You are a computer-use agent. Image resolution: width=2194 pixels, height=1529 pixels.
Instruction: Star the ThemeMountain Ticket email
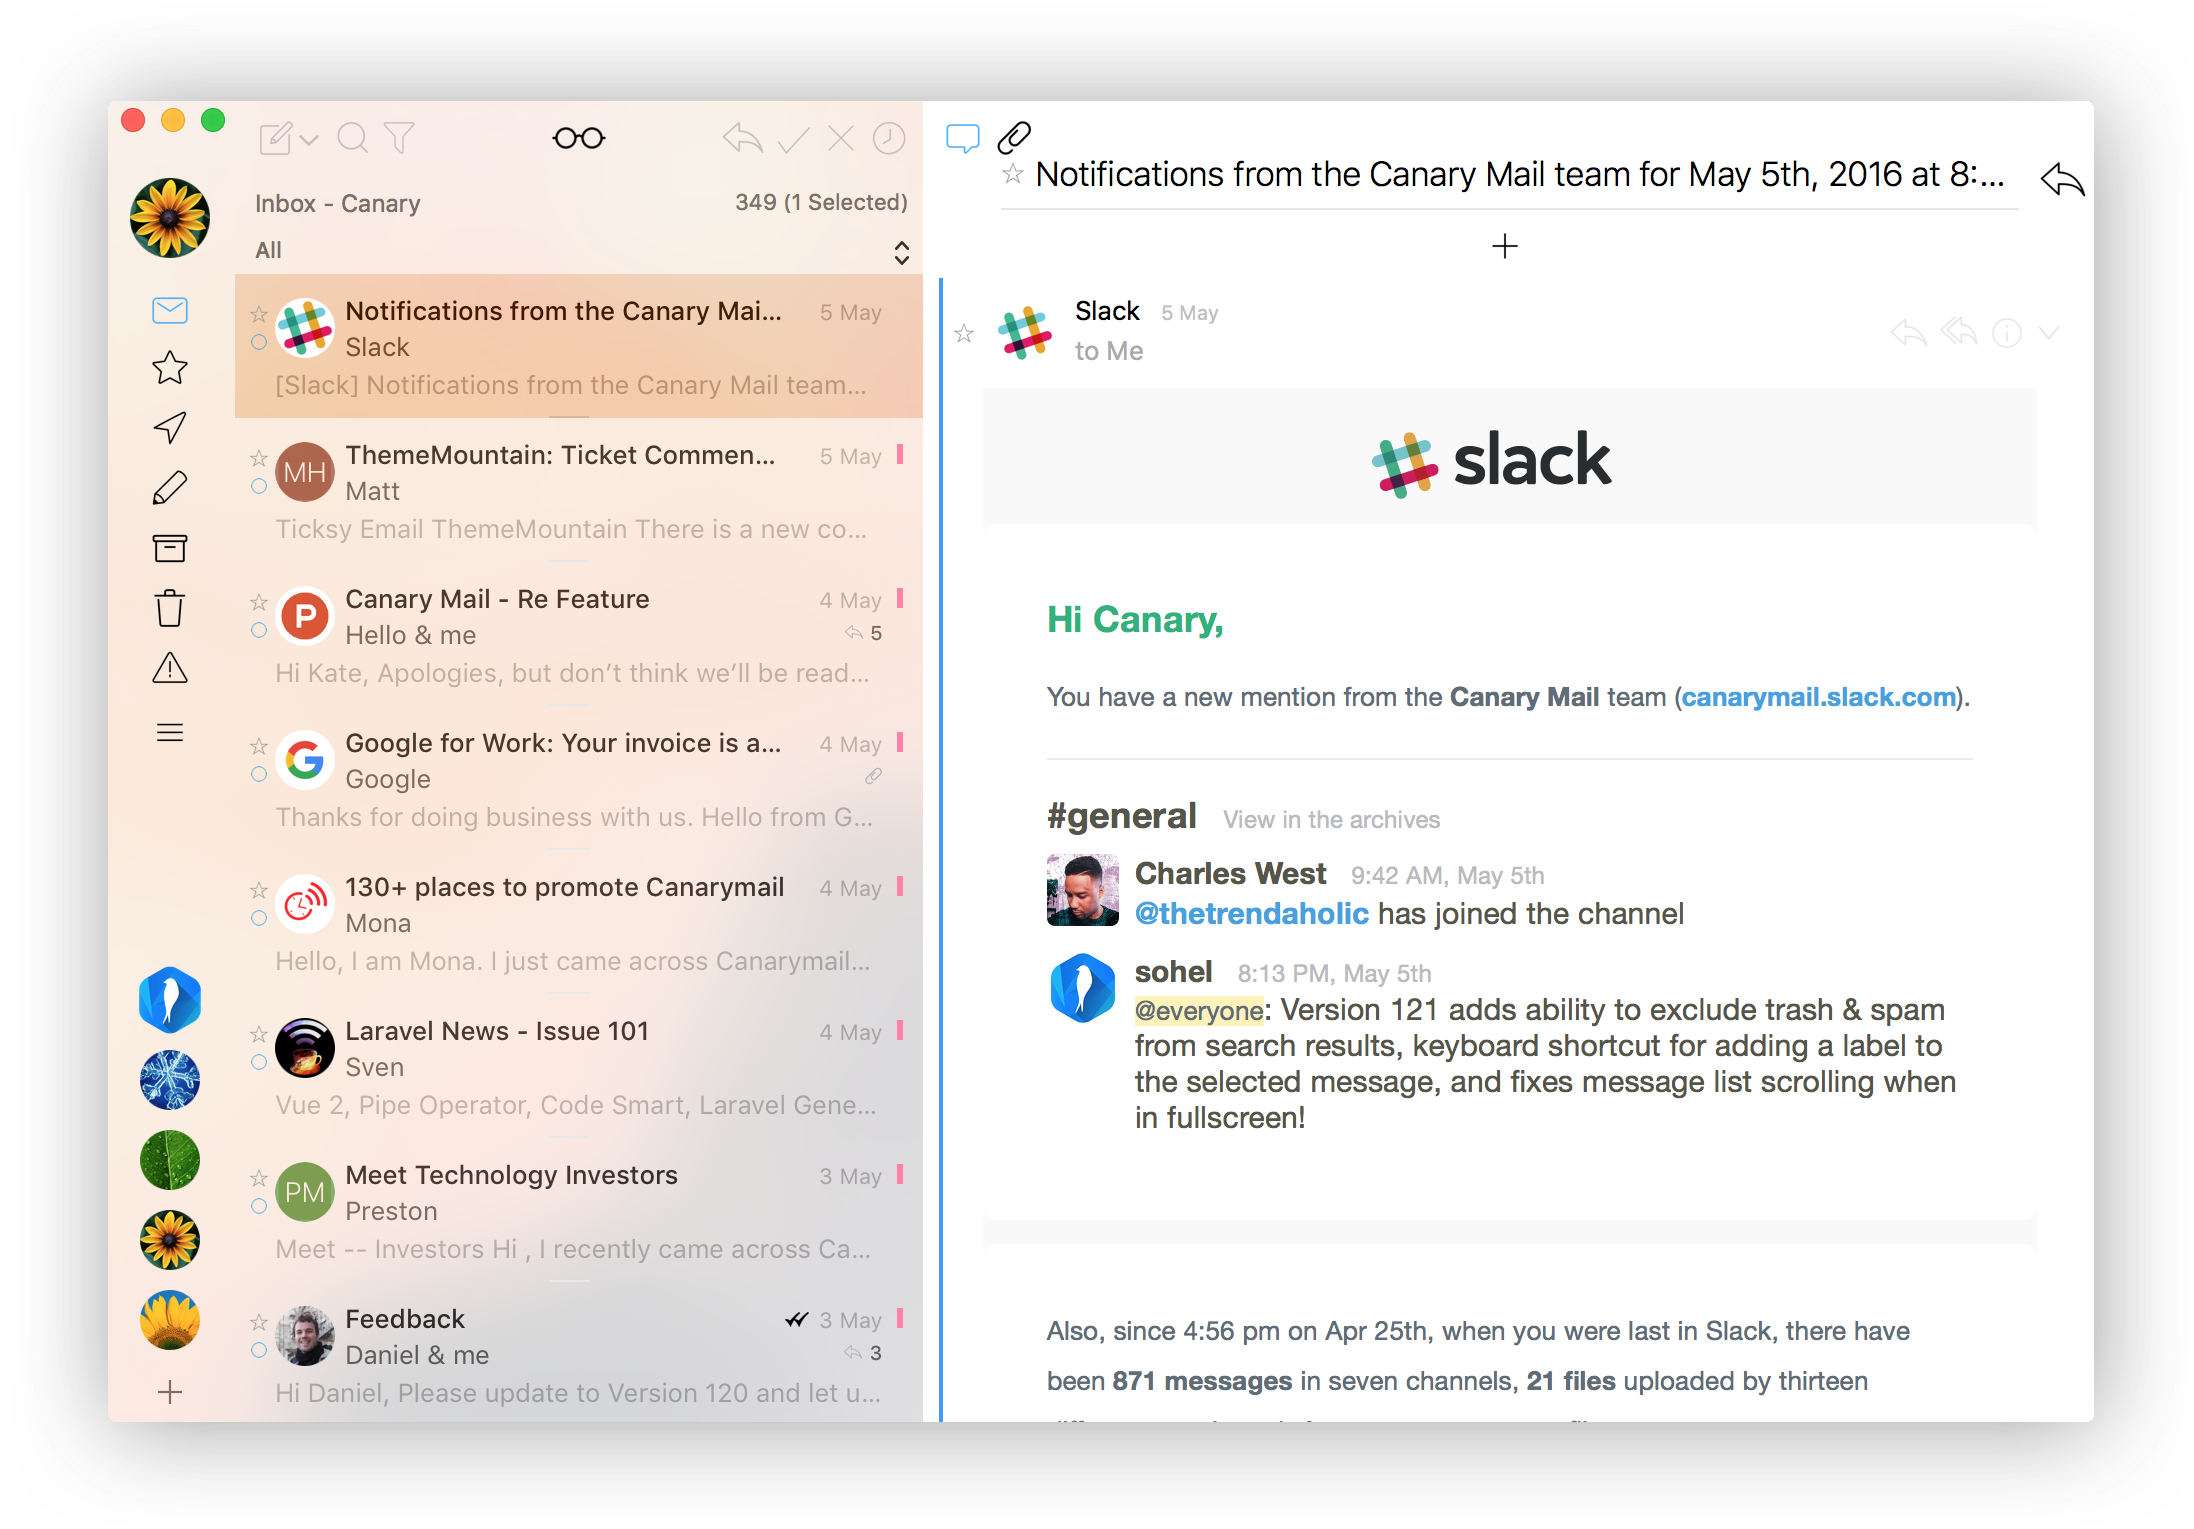click(259, 458)
